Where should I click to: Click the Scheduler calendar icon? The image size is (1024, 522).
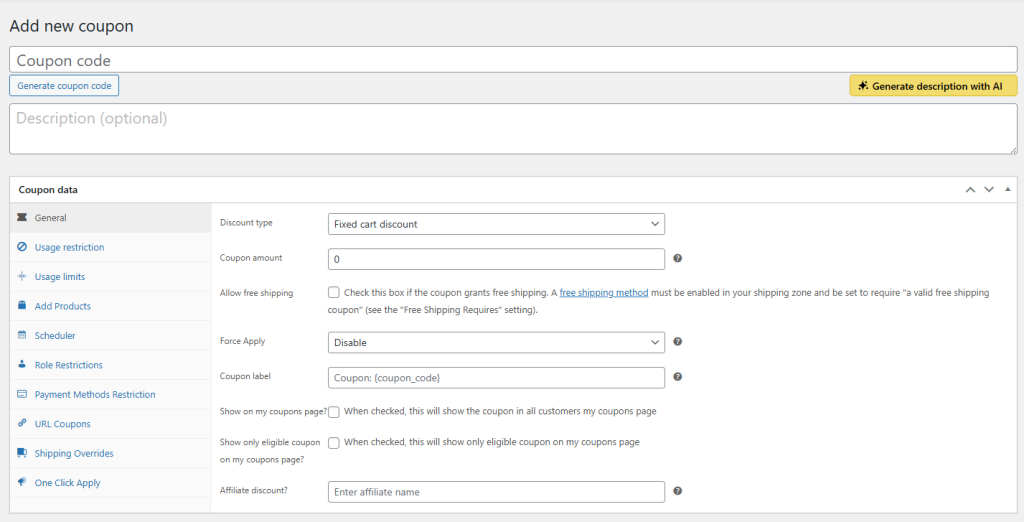(x=22, y=335)
